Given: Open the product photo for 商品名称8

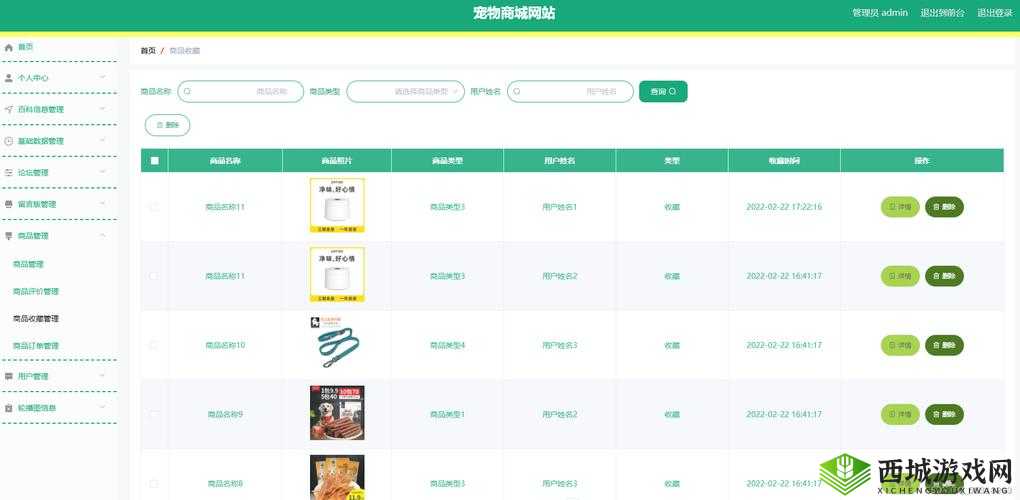Looking at the screenshot, I should [337, 477].
